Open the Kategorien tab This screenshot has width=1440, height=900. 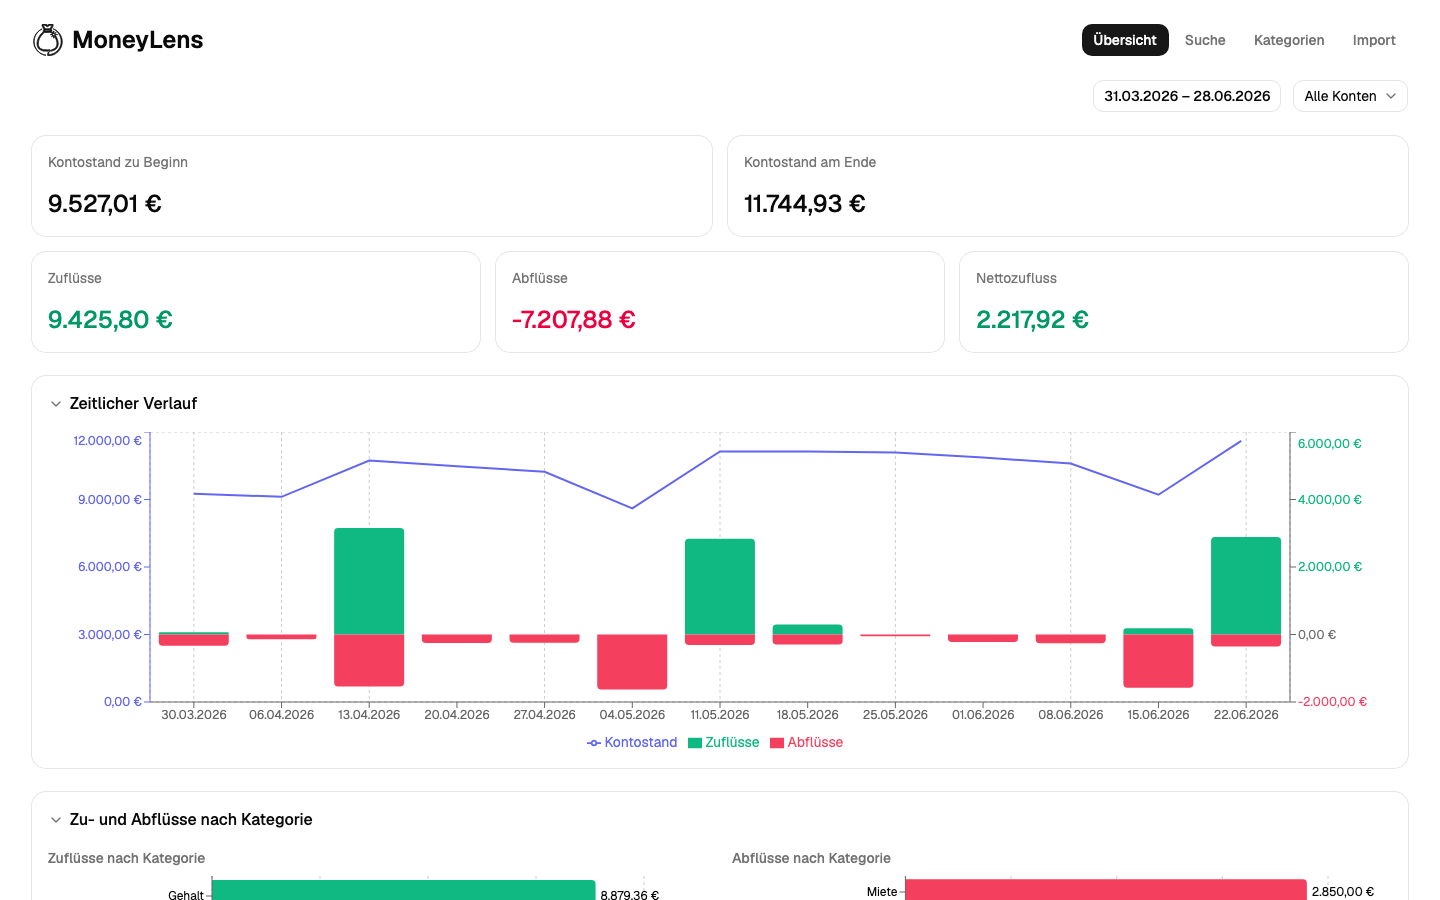[1289, 40]
